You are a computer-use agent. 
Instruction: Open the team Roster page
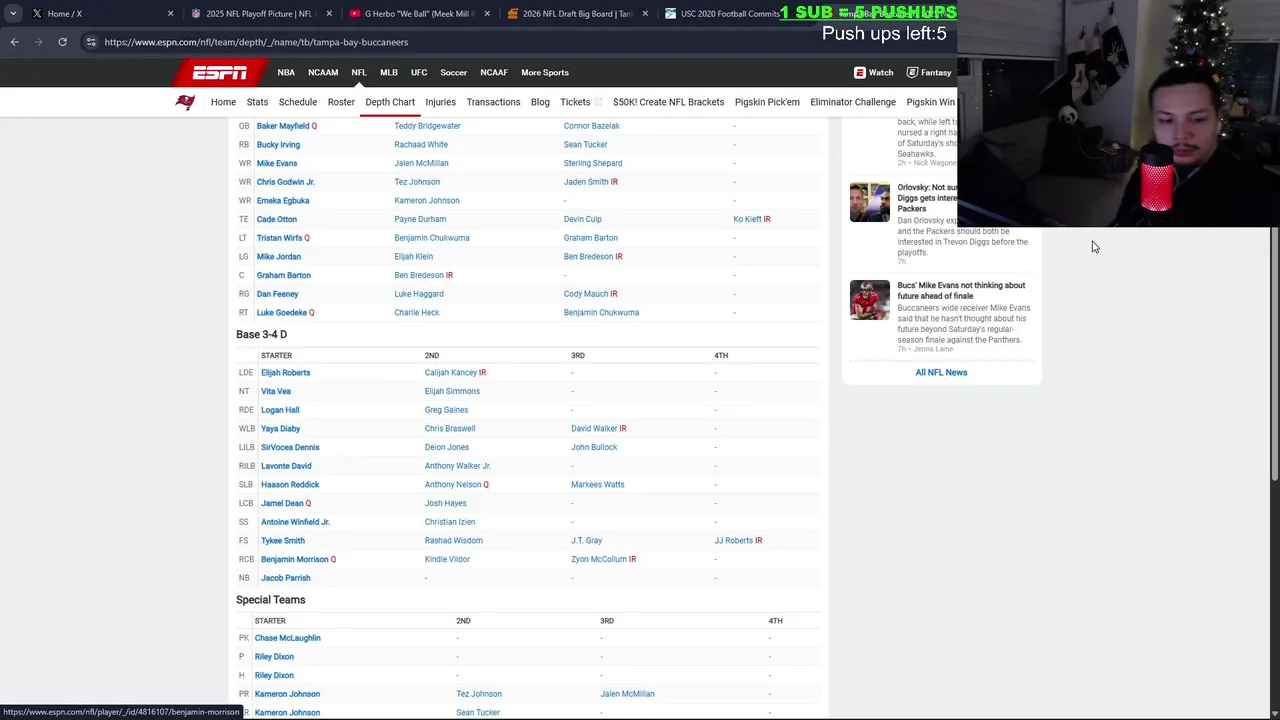click(341, 102)
